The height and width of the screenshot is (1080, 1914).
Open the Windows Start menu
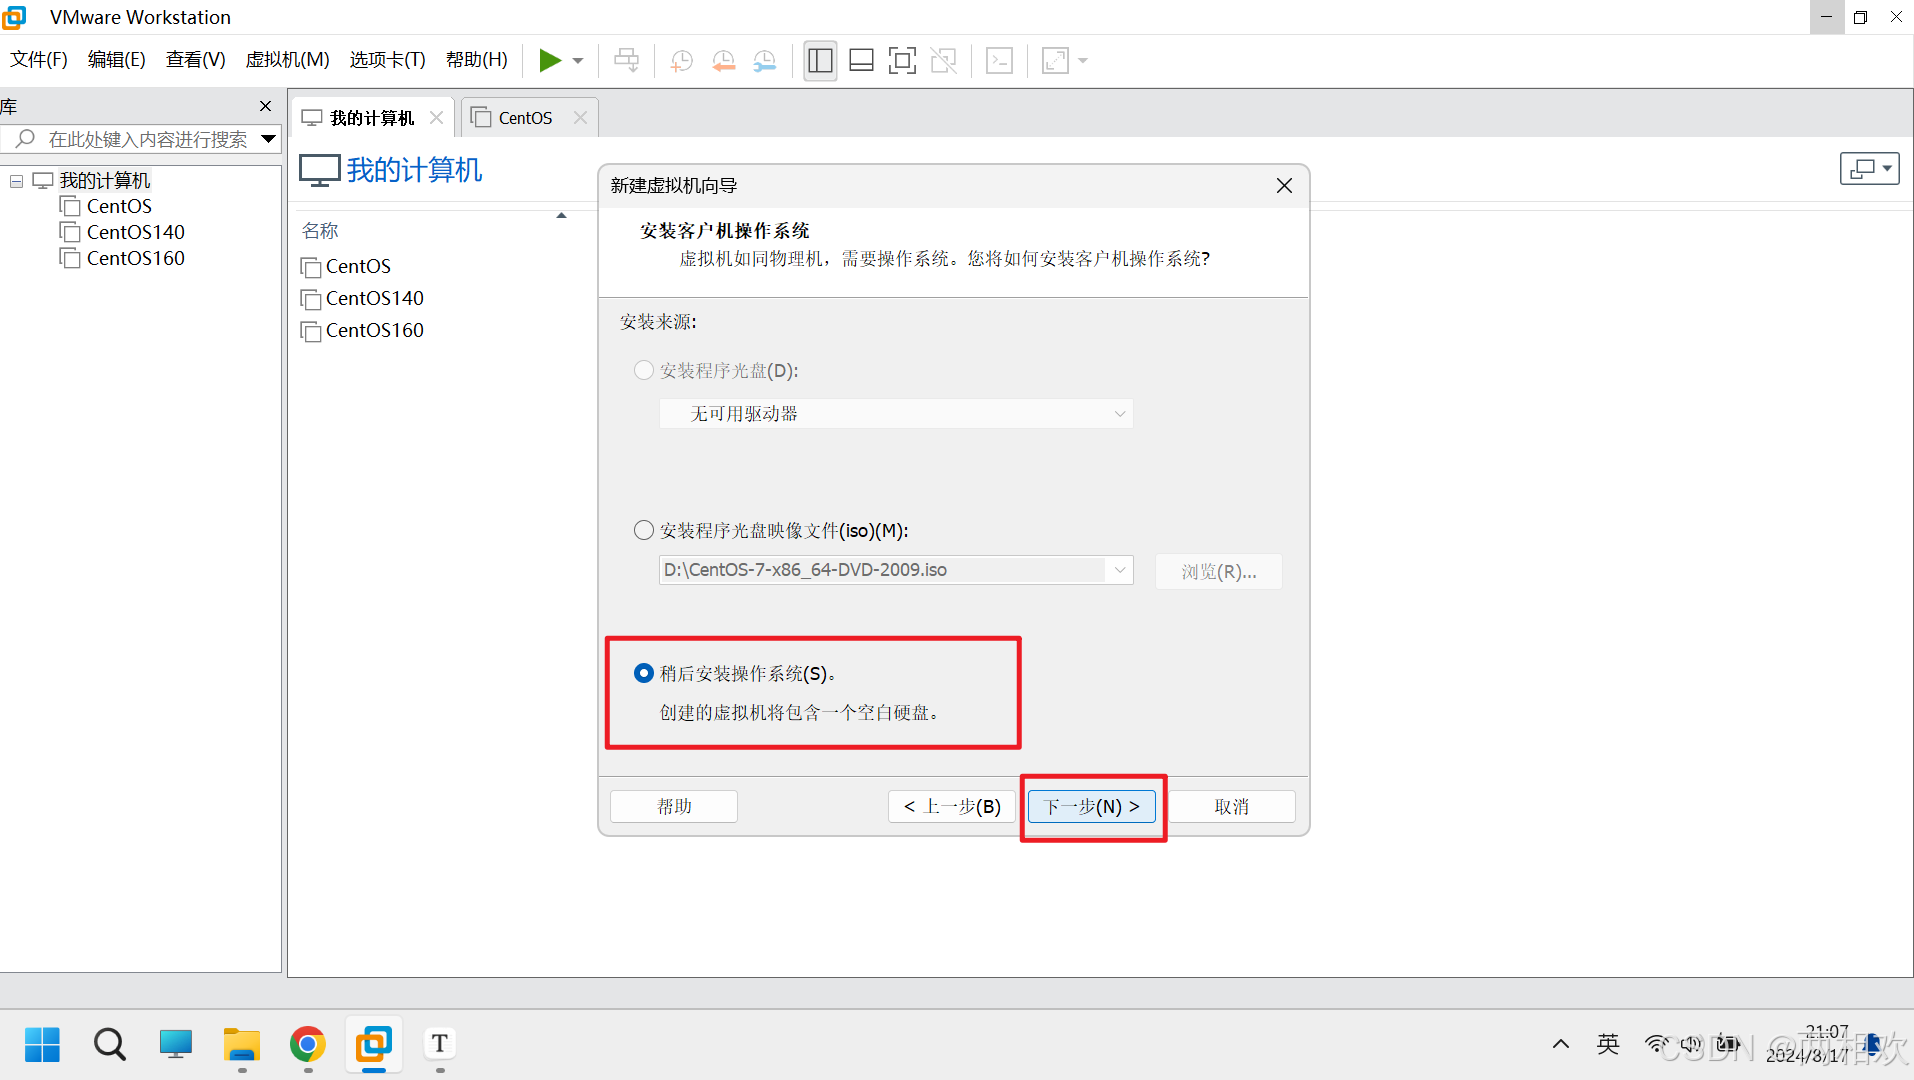(42, 1045)
